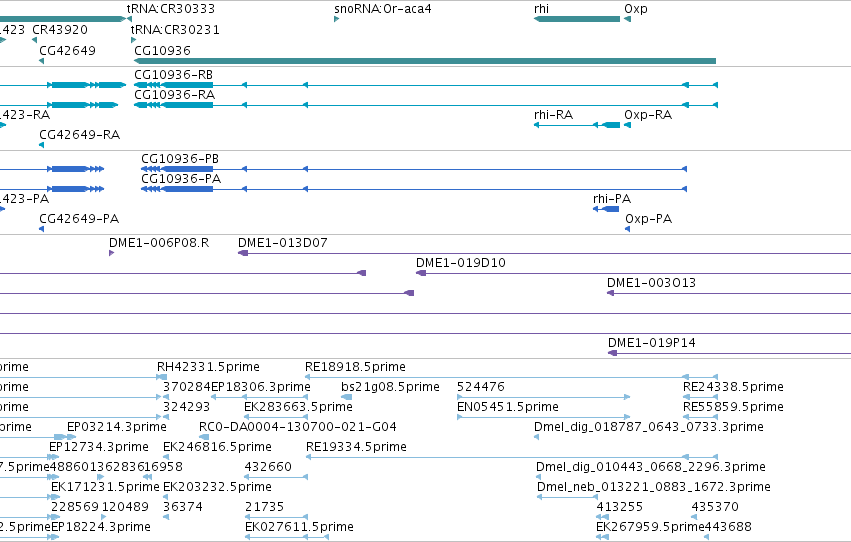Select the RC0-DA0004-130700-021-G04 label
851x542 pixels.
[298, 427]
